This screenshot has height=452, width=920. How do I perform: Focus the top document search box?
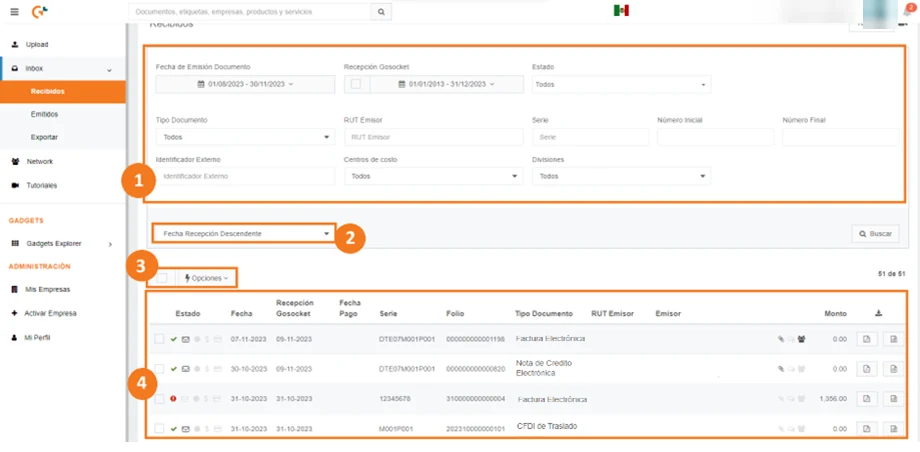[x=250, y=12]
